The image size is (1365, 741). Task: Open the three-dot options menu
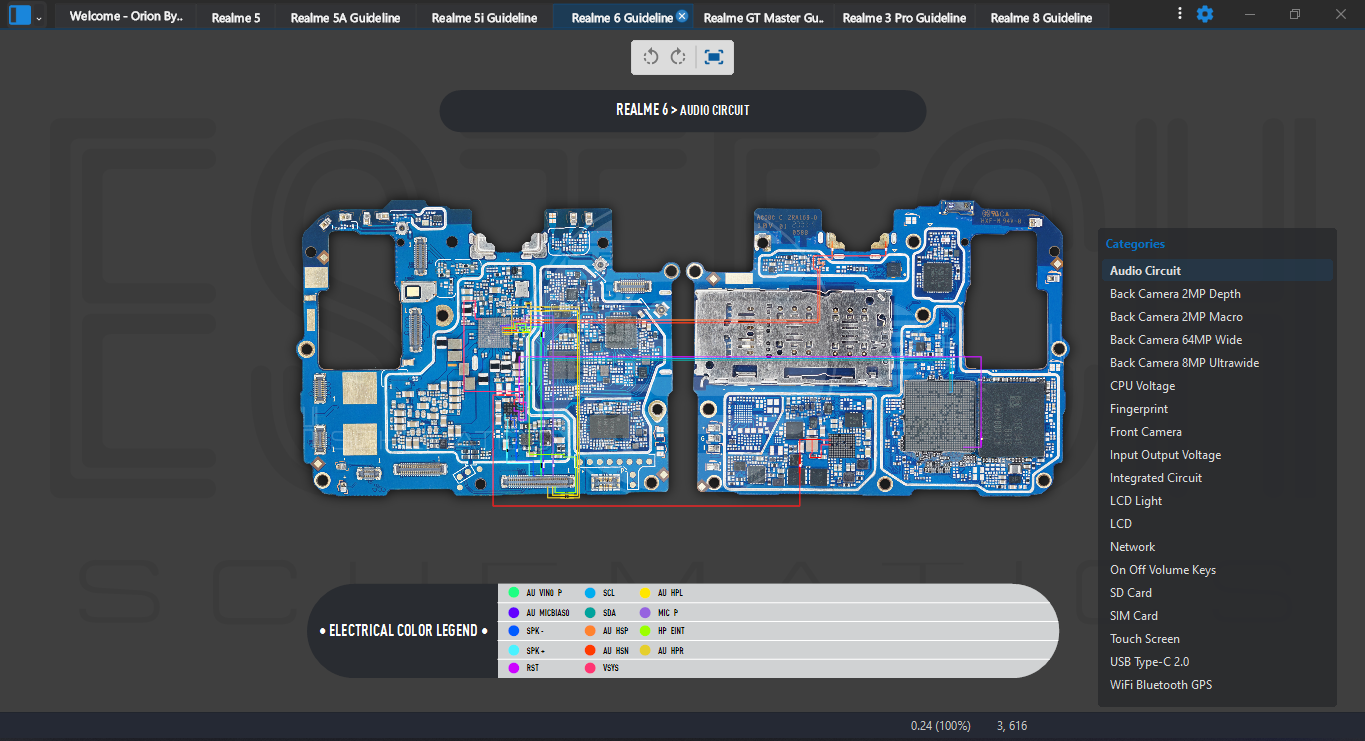pyautogui.click(x=1180, y=14)
